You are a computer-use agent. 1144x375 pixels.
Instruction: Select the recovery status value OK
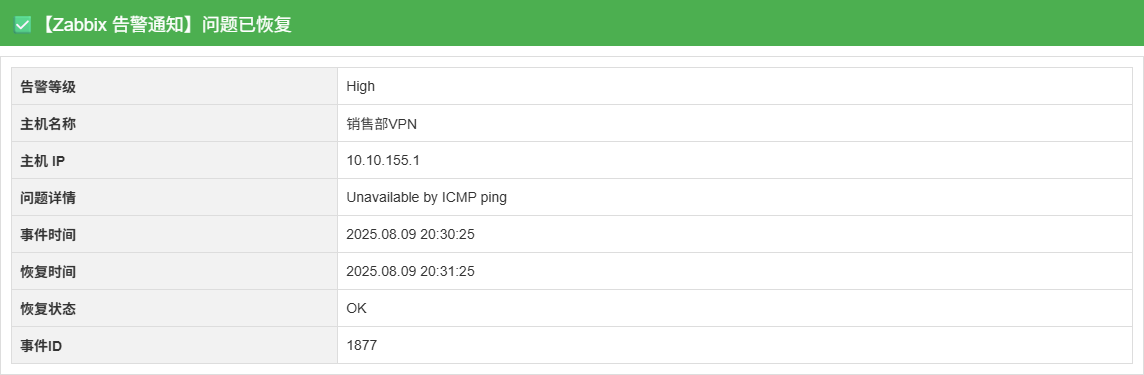click(x=357, y=309)
